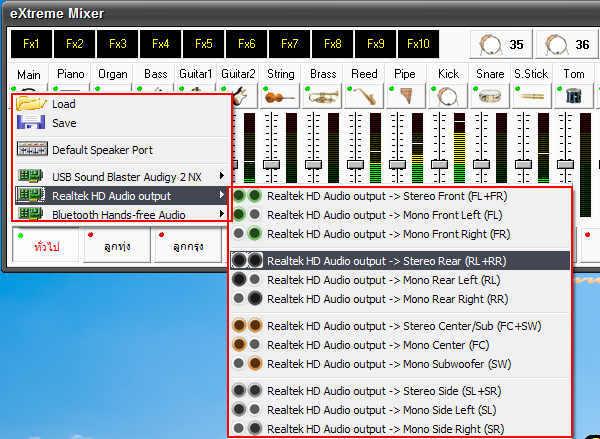This screenshot has height=439, width=600.
Task: Click the Default Speaker Port device icon
Action: point(32,149)
